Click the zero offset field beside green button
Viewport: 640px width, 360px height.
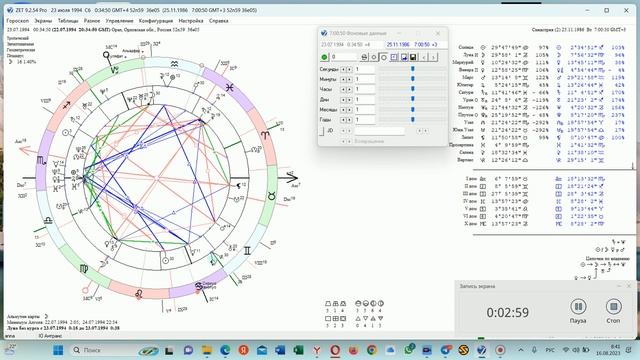[x=344, y=57]
